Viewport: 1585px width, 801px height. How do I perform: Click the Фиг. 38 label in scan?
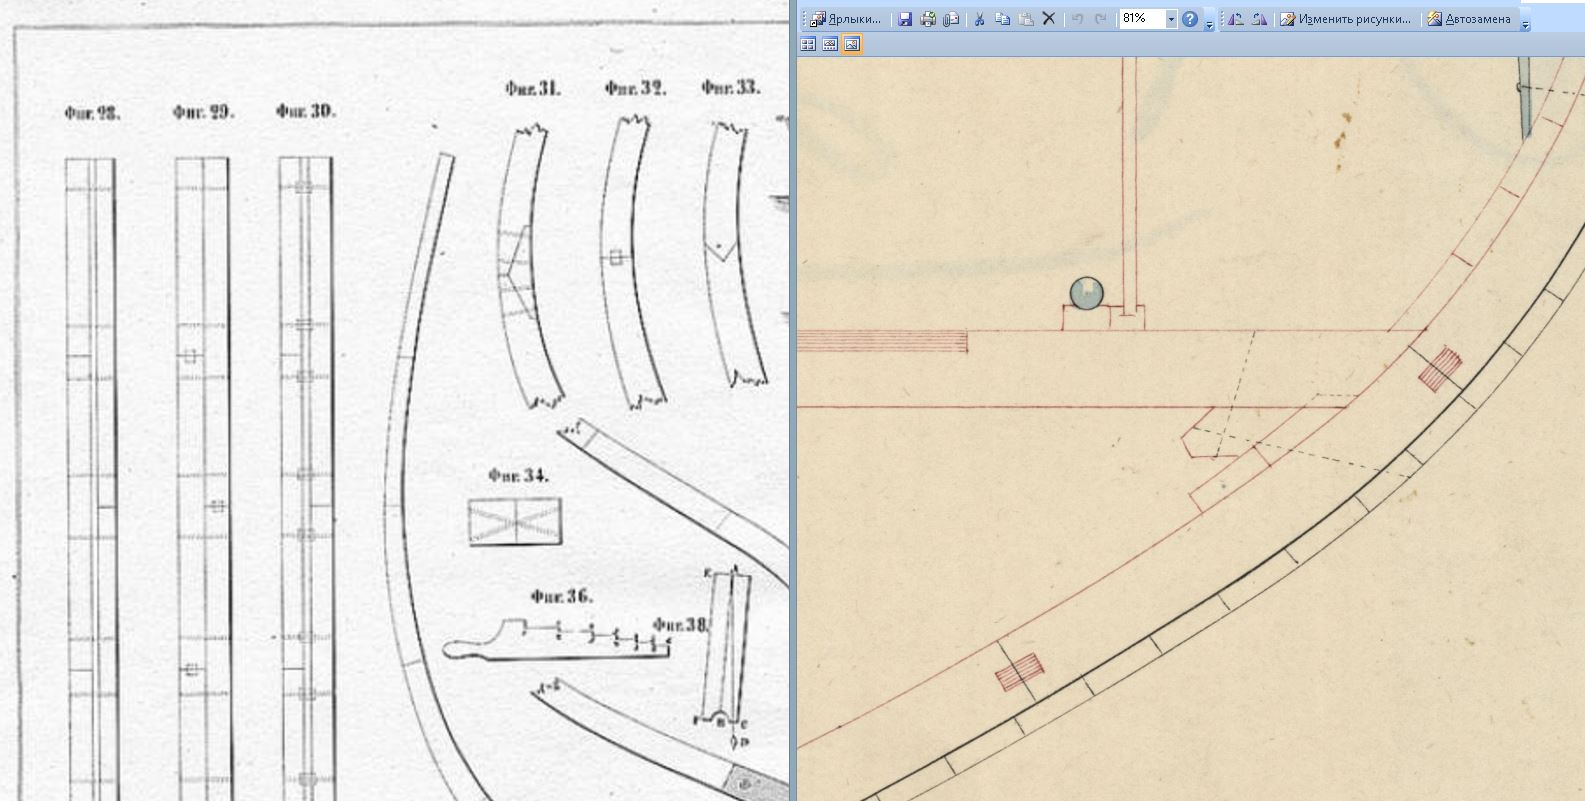pyautogui.click(x=682, y=625)
